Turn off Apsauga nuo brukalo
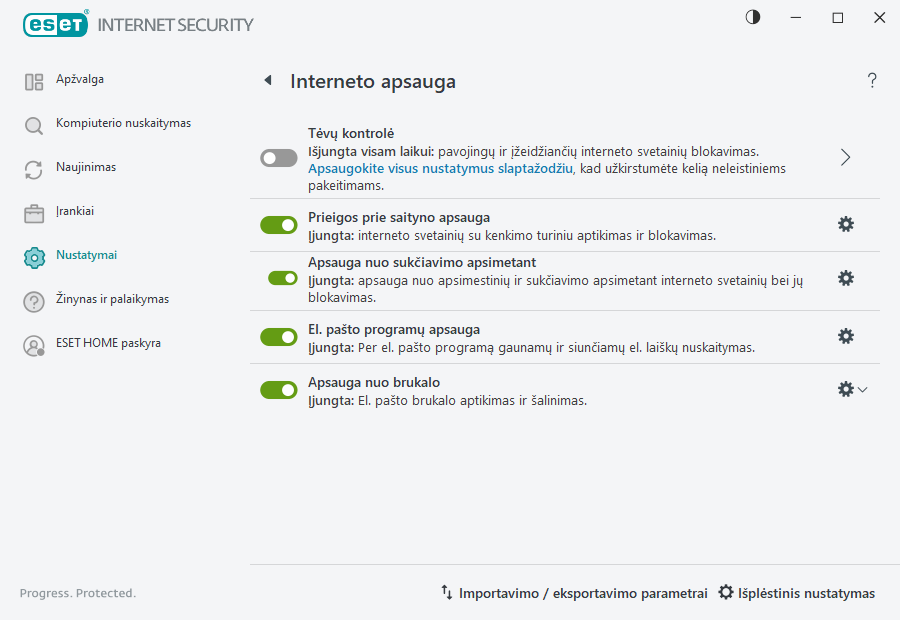 point(278,390)
